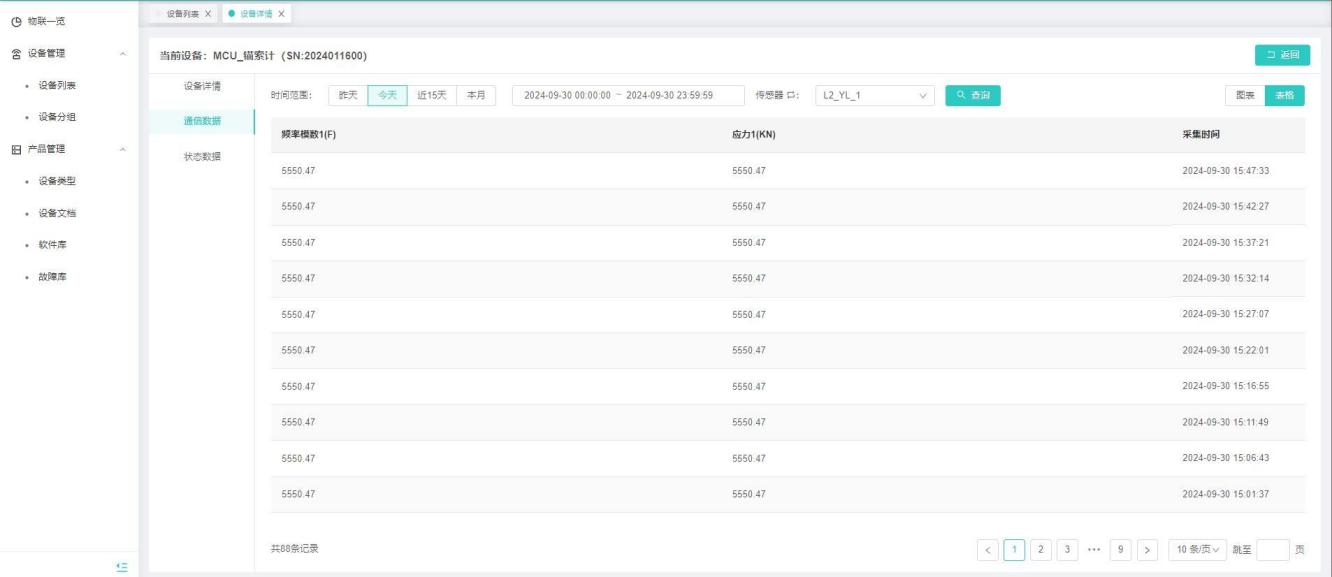Click the page jump input field

[x=1272, y=549]
